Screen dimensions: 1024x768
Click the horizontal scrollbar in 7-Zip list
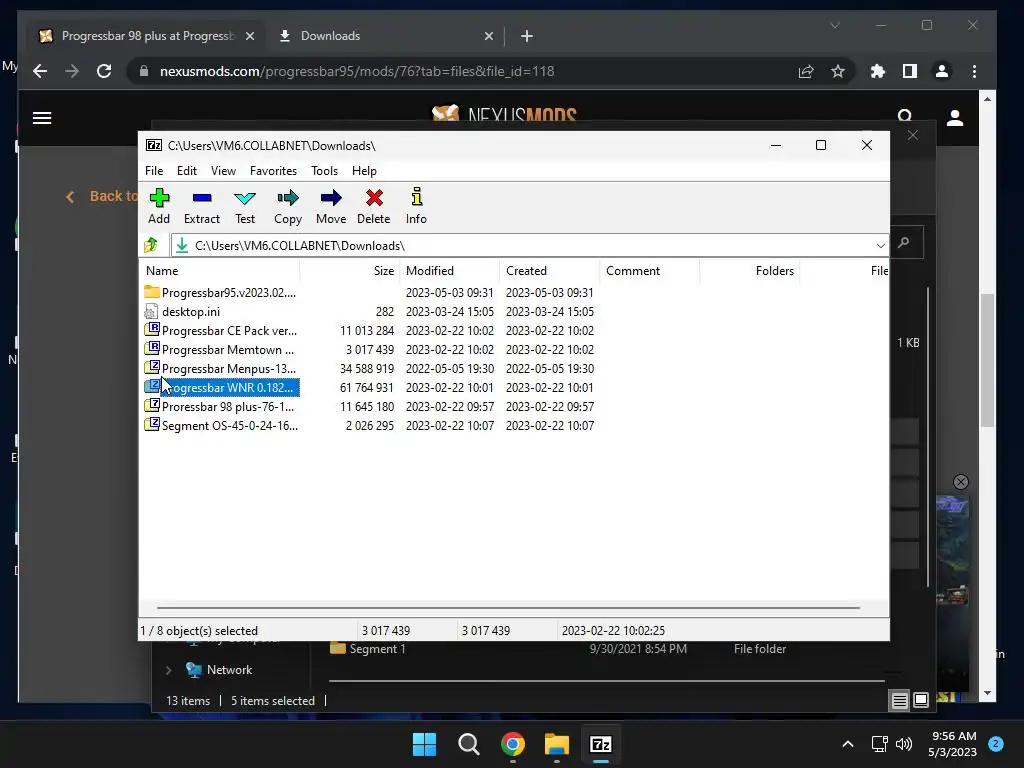click(x=508, y=607)
